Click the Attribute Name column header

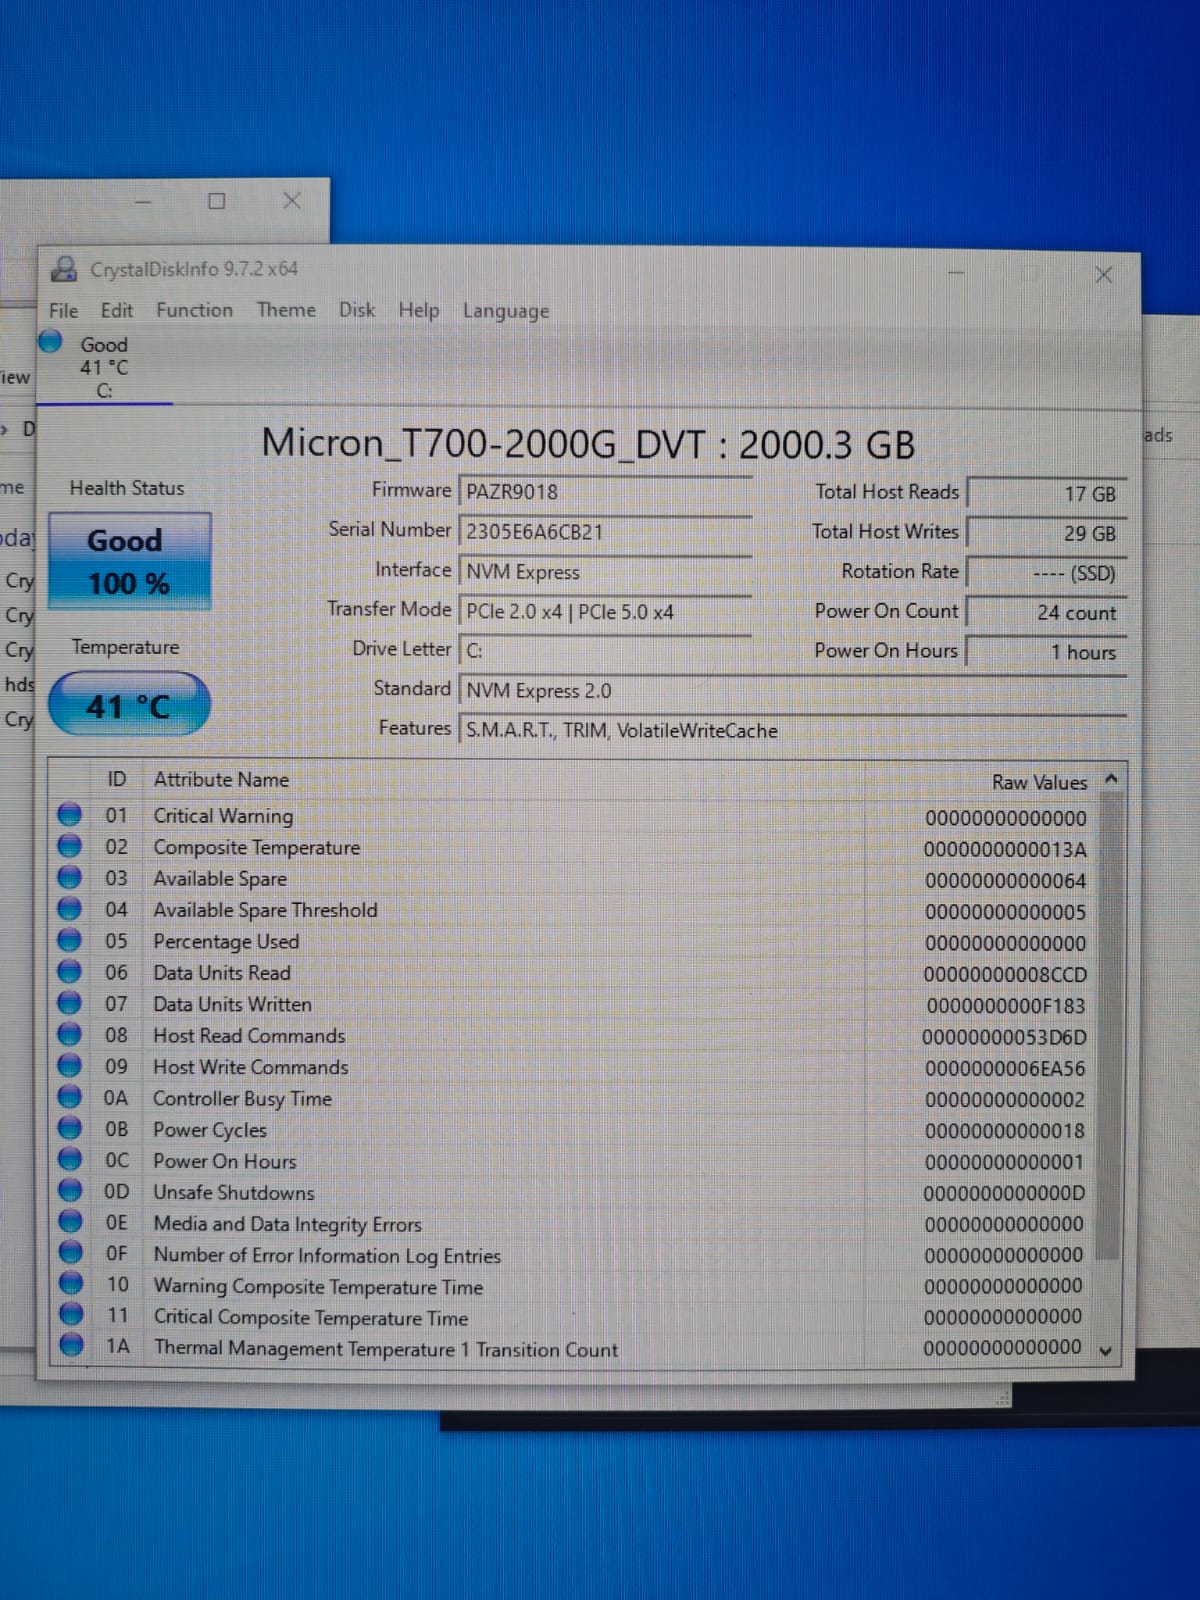221,779
